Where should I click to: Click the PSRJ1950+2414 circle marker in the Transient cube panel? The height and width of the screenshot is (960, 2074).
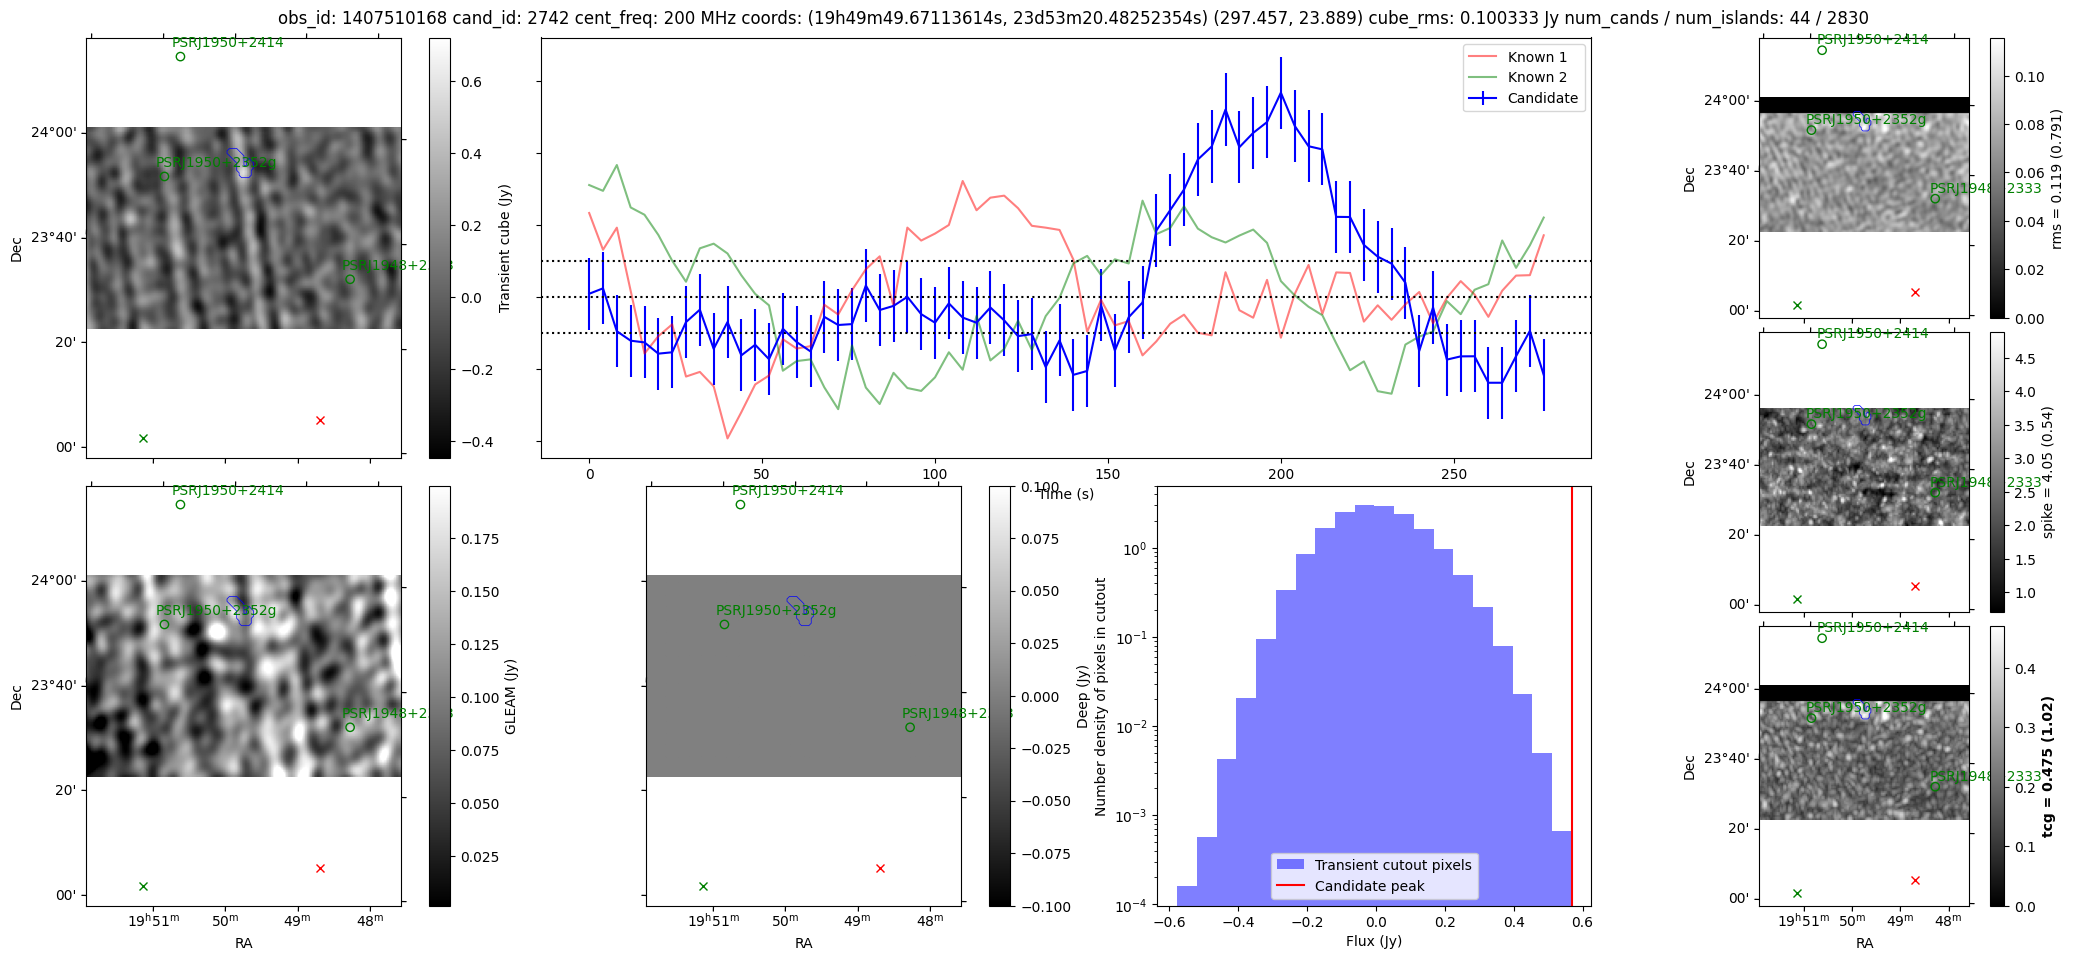180,57
